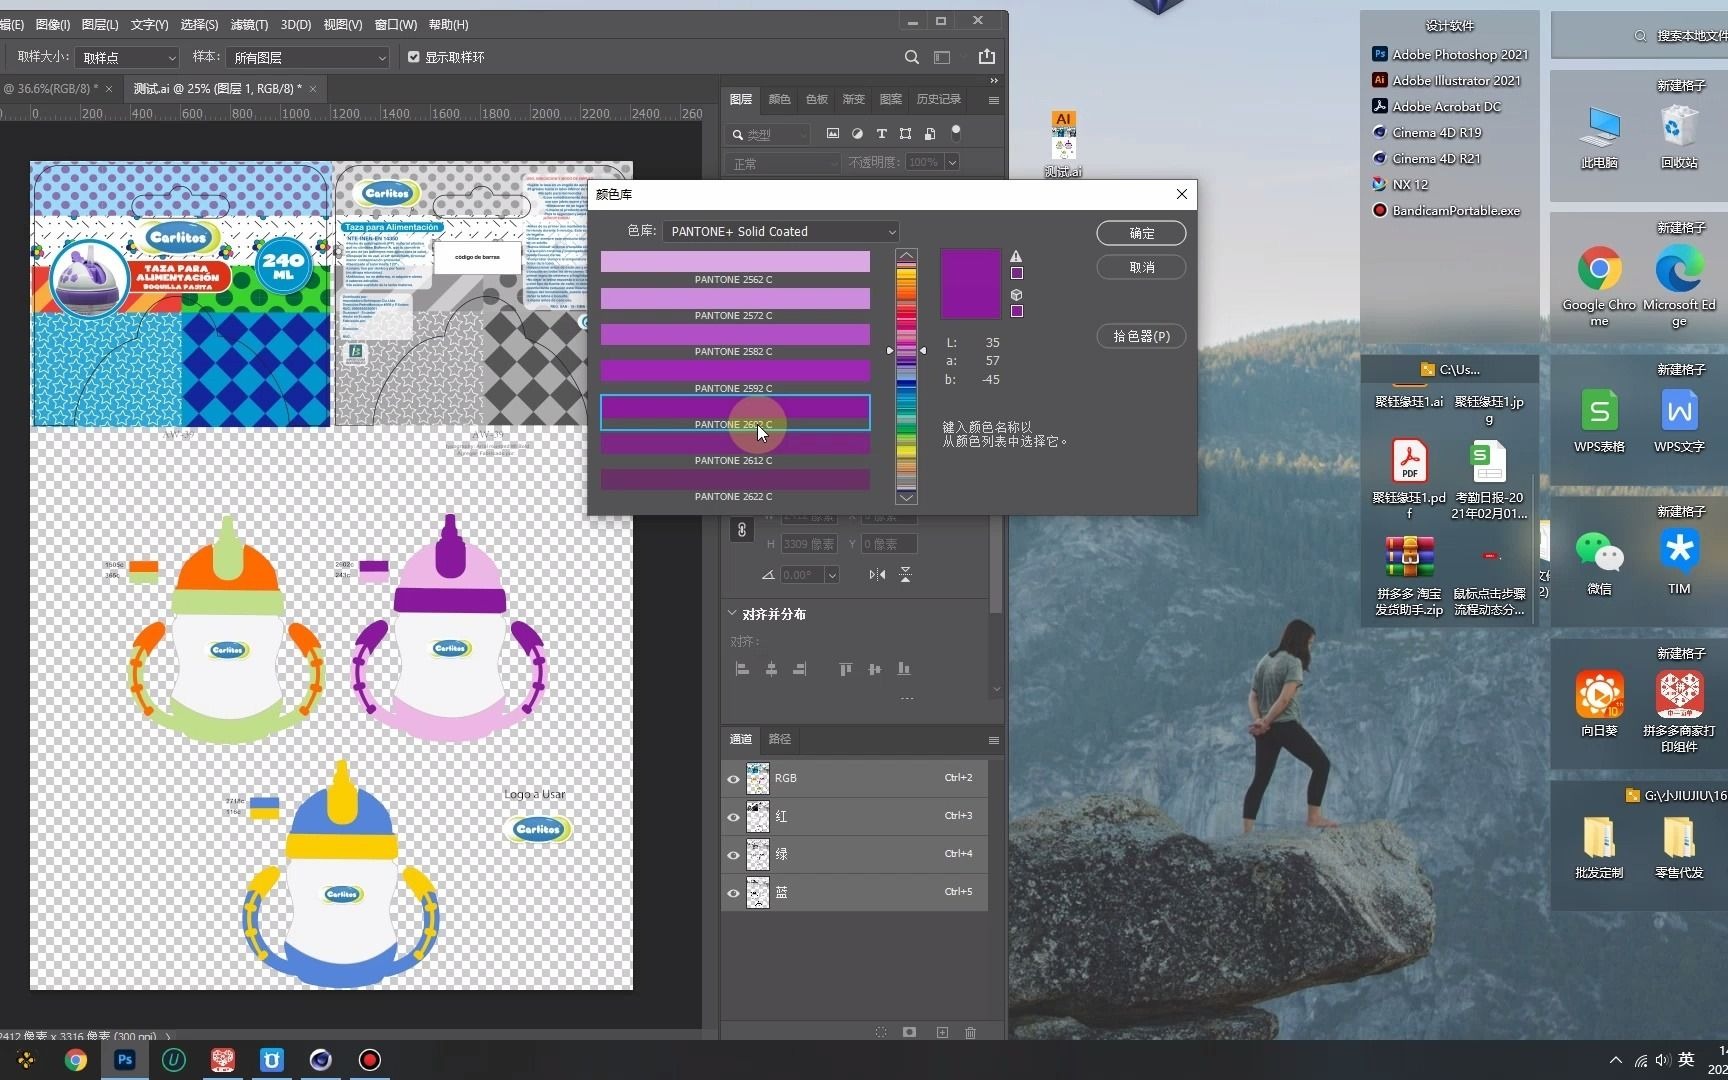Open the workspace switcher icon in options bar

point(942,57)
